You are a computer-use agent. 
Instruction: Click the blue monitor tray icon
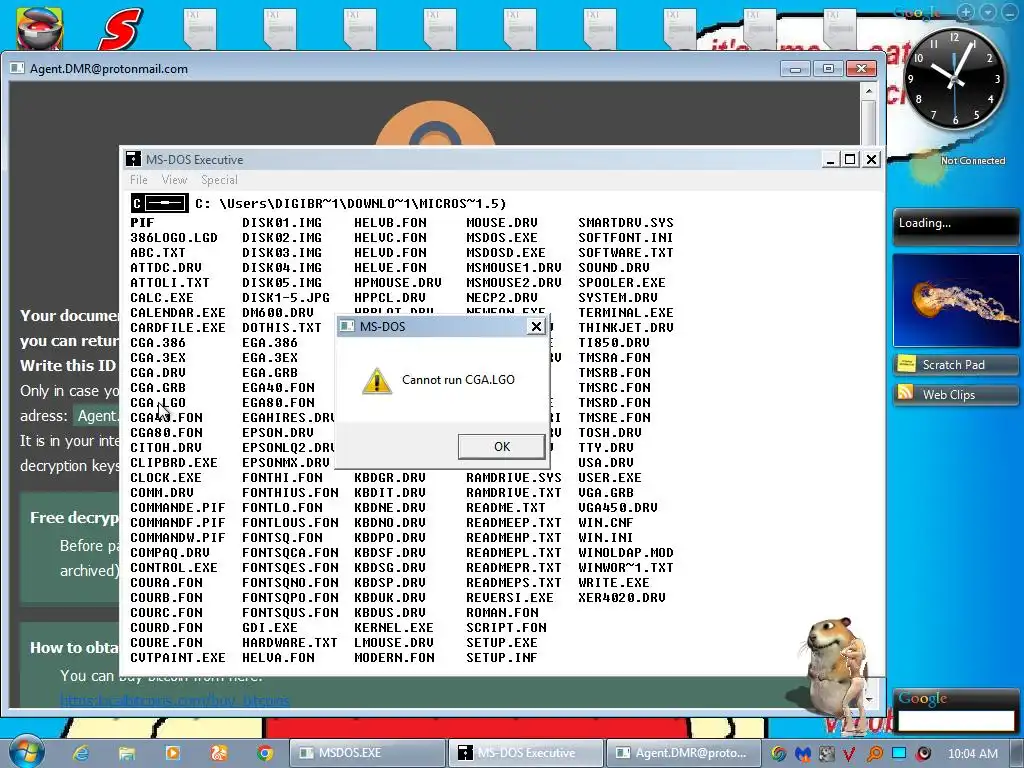pyautogui.click(x=899, y=753)
